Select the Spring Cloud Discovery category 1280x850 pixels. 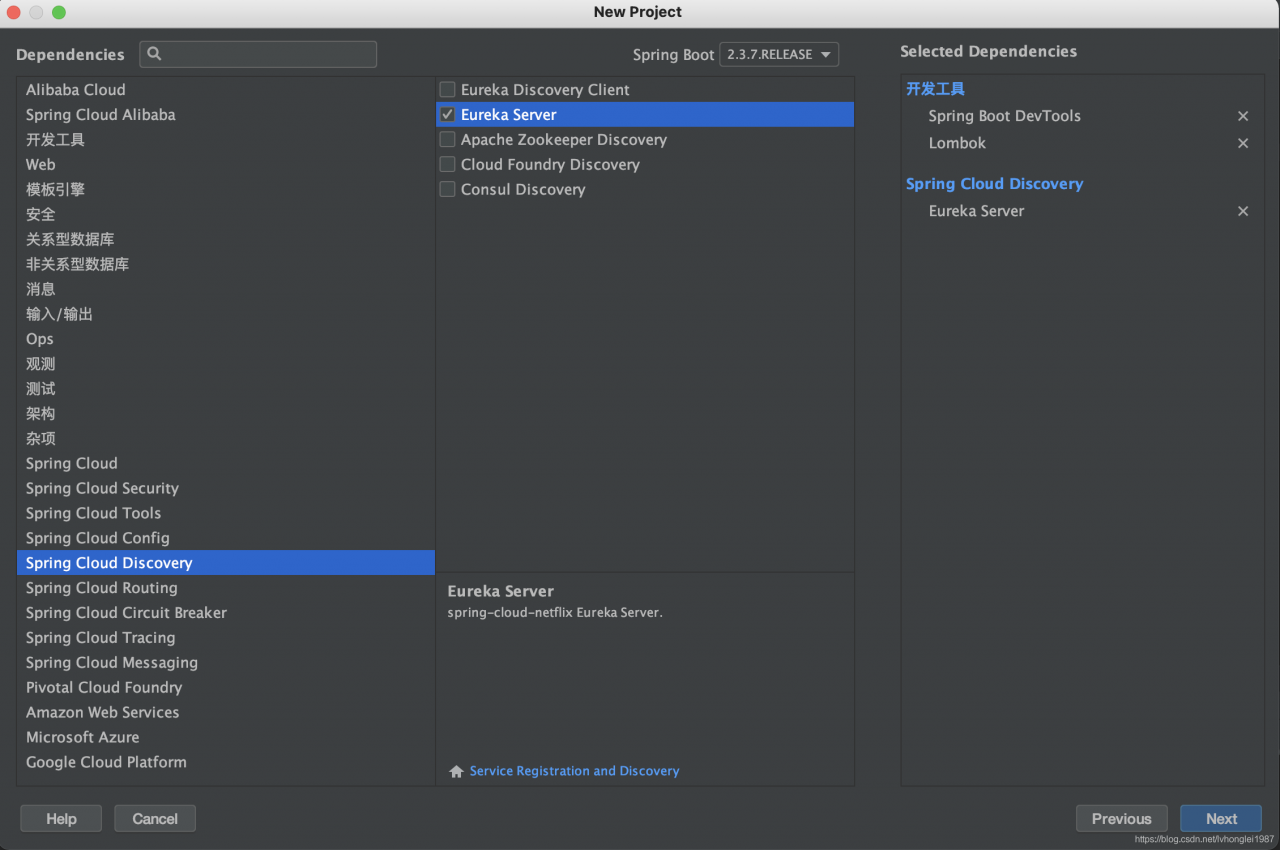click(x=226, y=563)
